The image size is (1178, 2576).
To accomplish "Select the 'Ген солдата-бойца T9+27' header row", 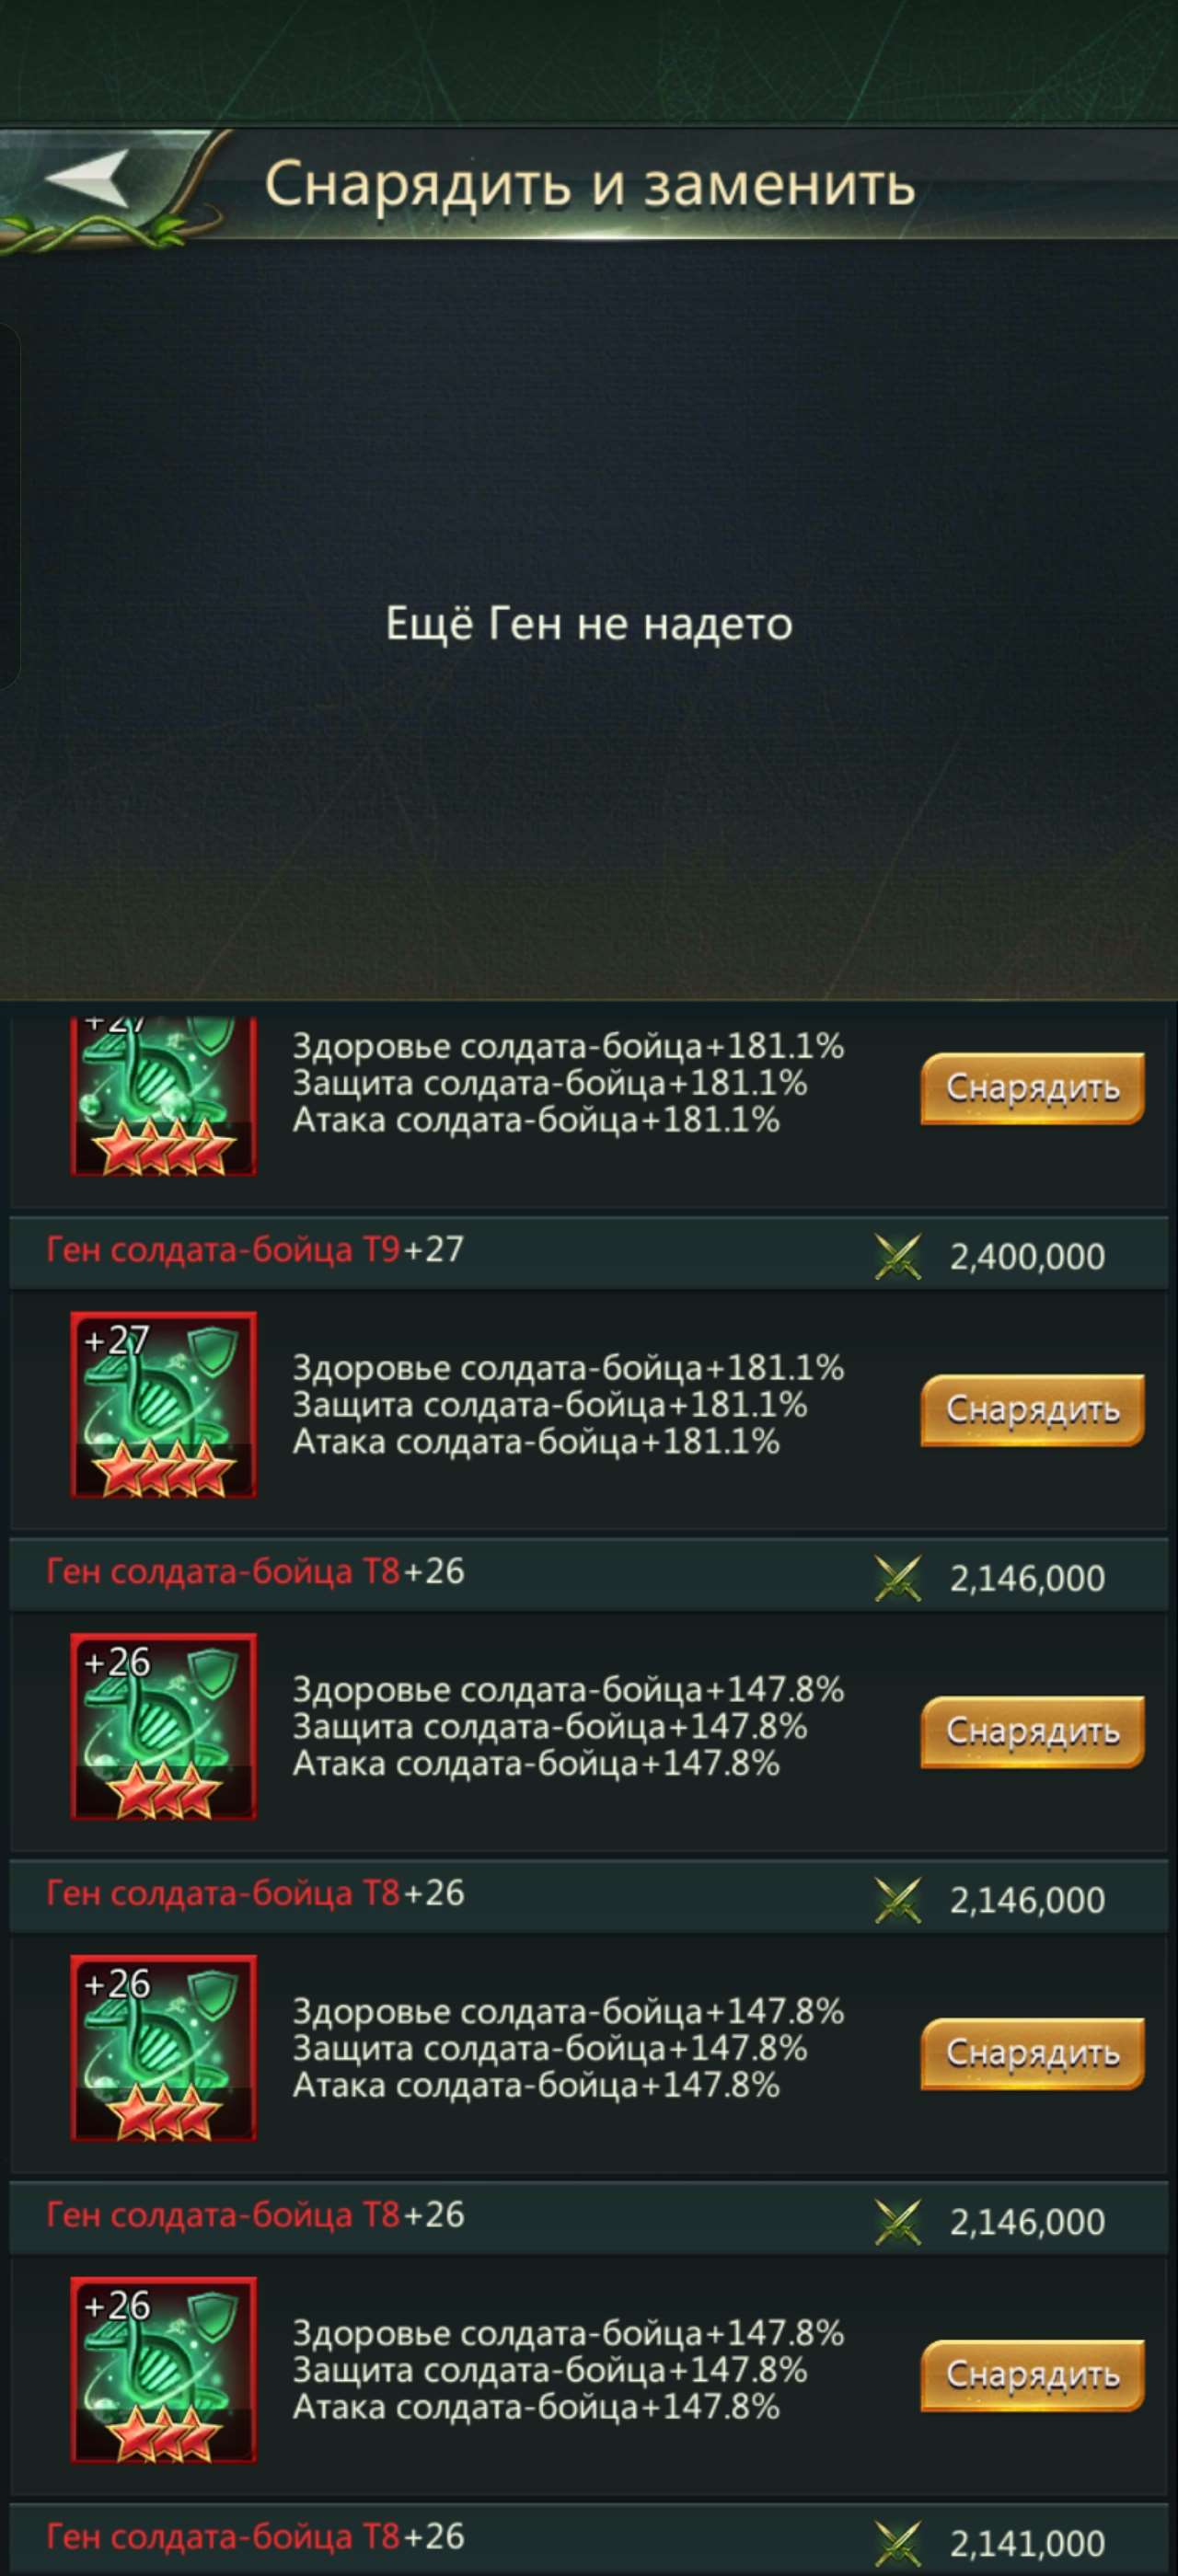I will [589, 1253].
